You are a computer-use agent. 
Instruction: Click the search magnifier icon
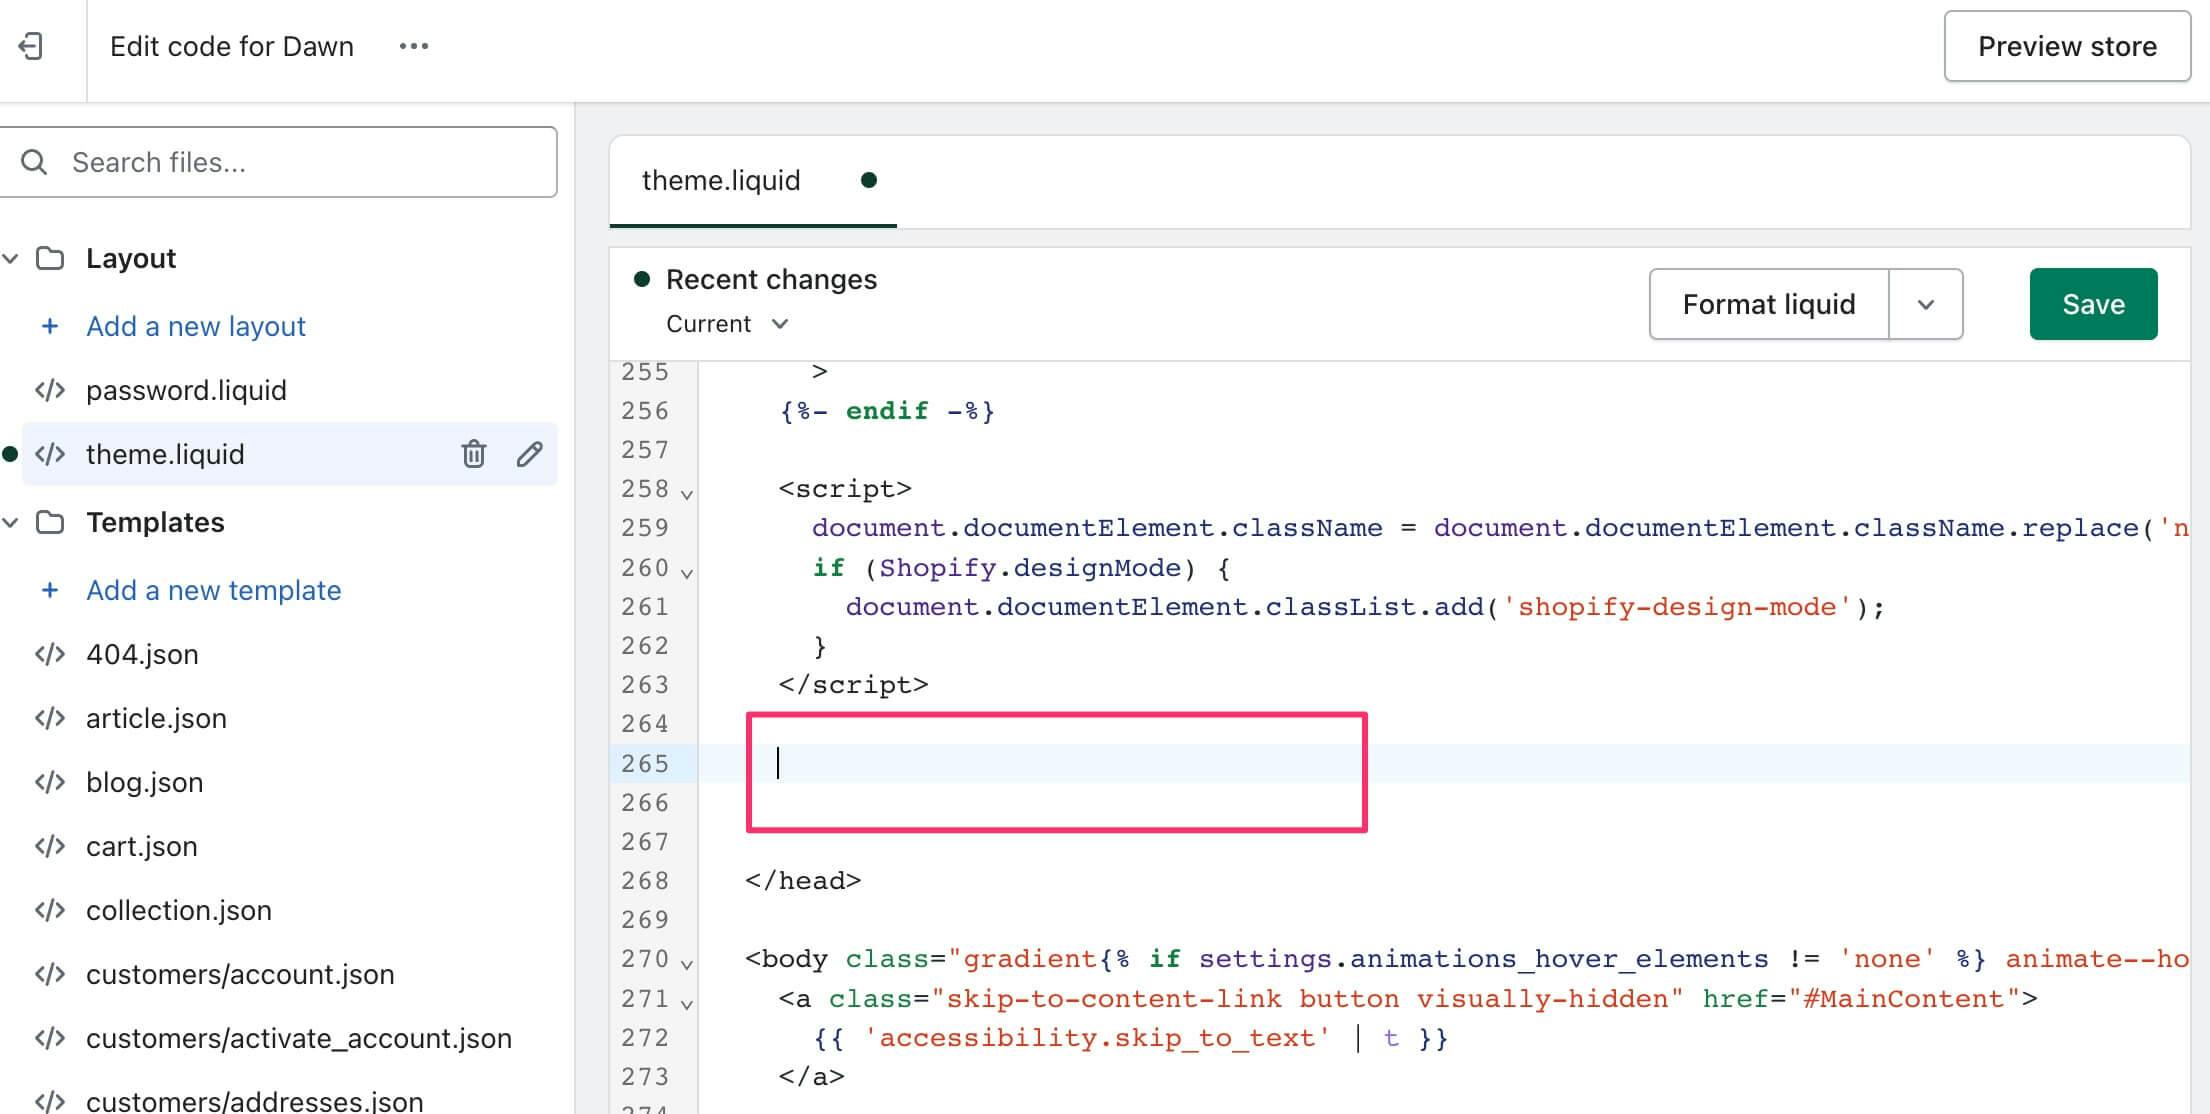[34, 162]
